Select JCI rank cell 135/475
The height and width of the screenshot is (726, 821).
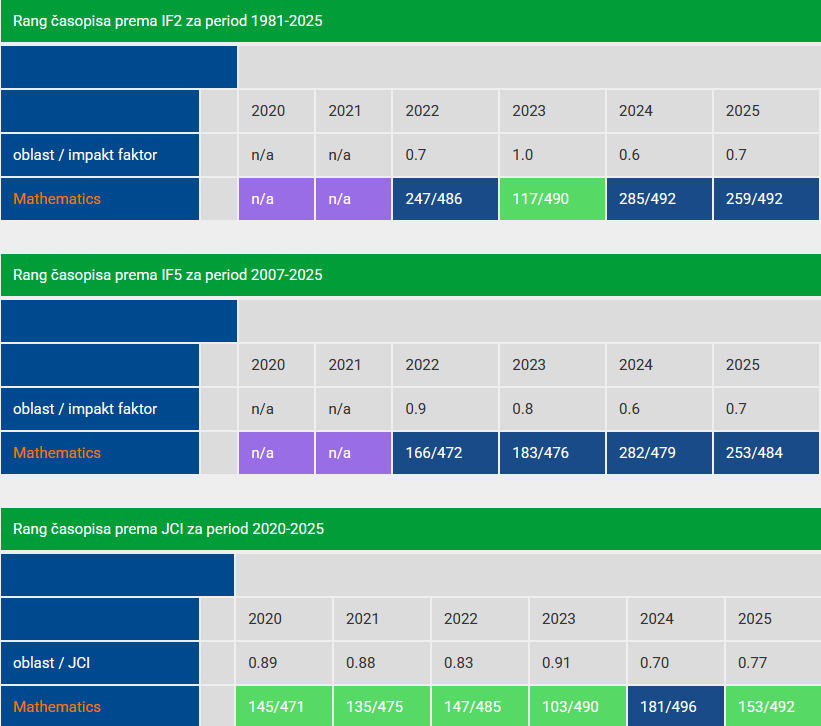pos(382,706)
